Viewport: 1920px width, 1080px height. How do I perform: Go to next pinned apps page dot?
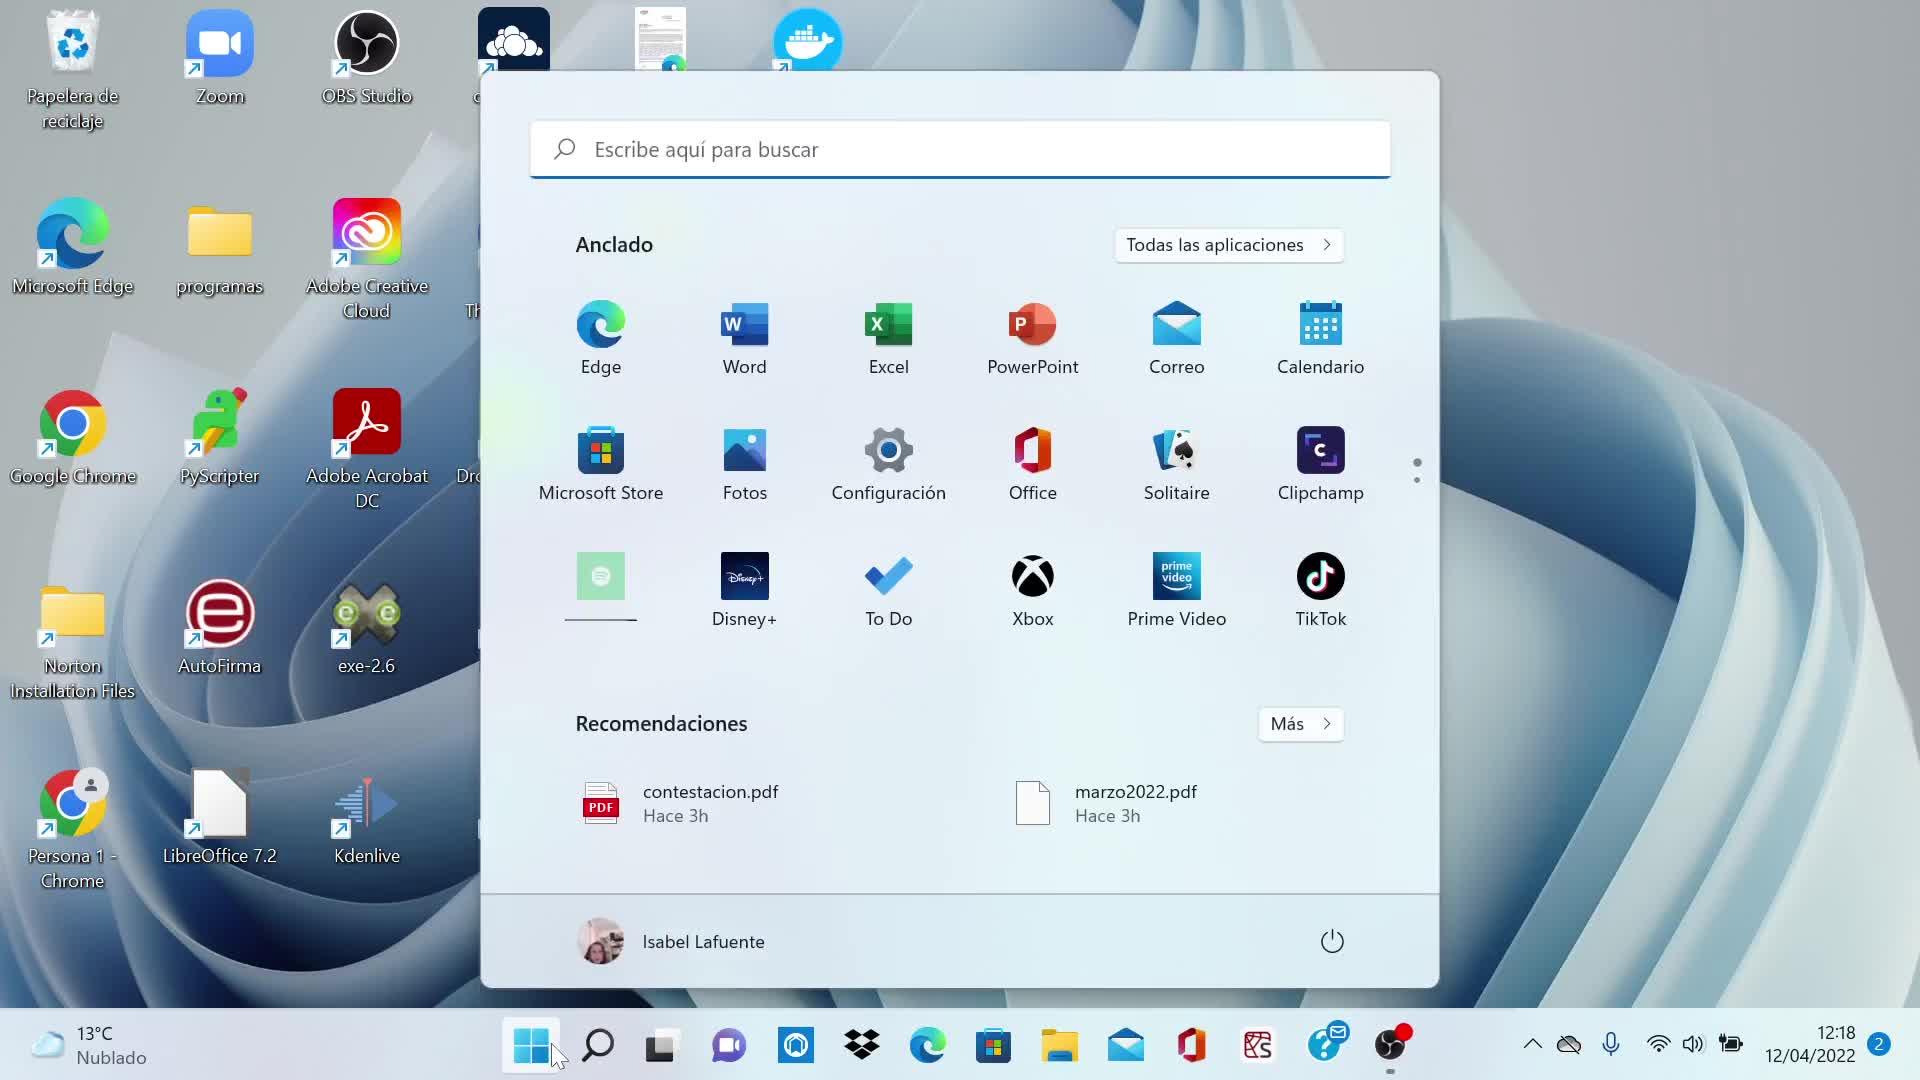click(x=1417, y=480)
